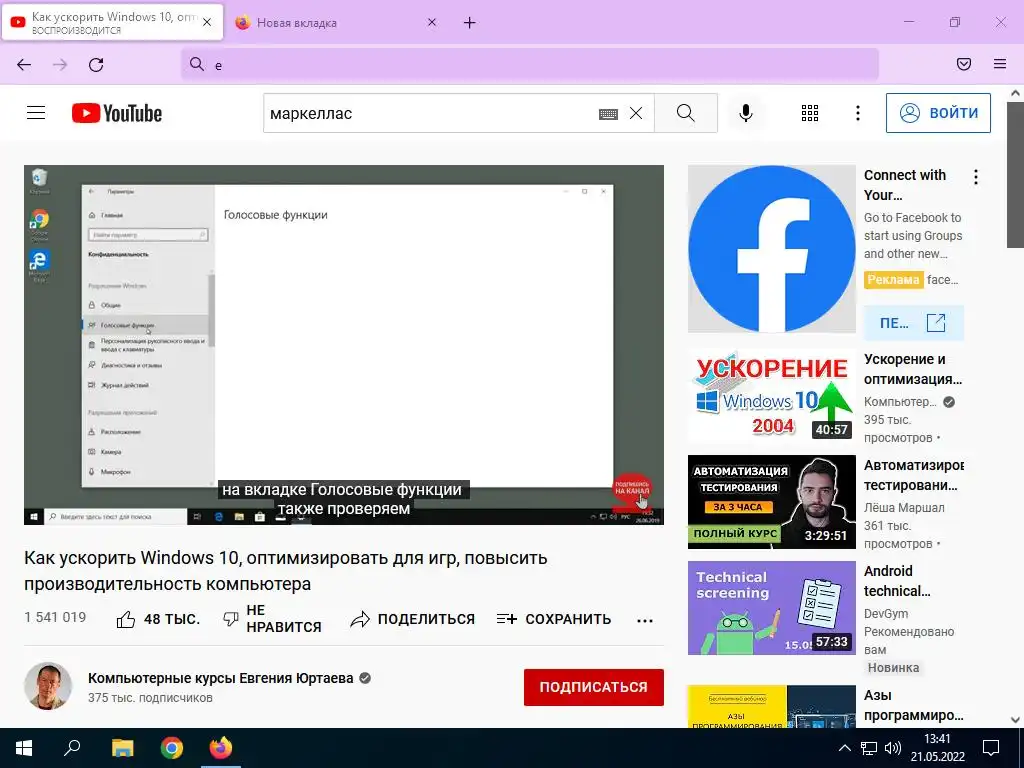
Task: Visit advertiser site via ПЕ… button
Action: coord(913,323)
